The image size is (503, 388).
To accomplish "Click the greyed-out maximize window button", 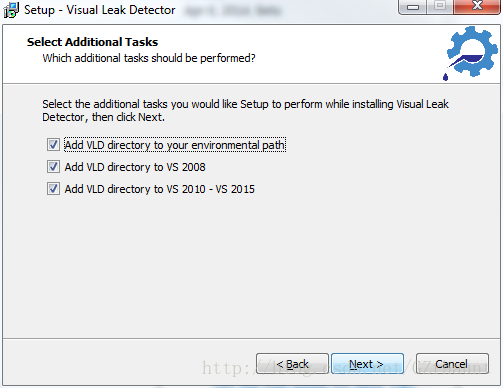I will pyautogui.click(x=440, y=6).
